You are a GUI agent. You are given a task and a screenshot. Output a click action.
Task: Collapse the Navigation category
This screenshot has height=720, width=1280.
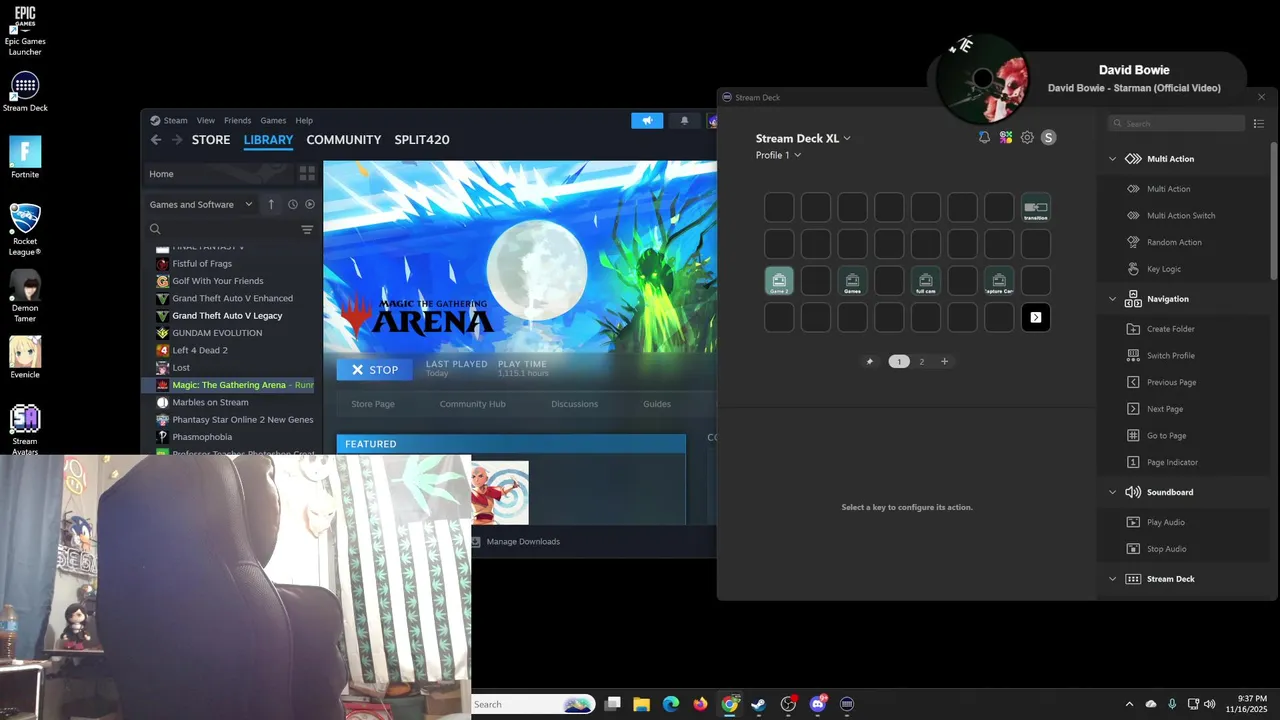[1112, 299]
